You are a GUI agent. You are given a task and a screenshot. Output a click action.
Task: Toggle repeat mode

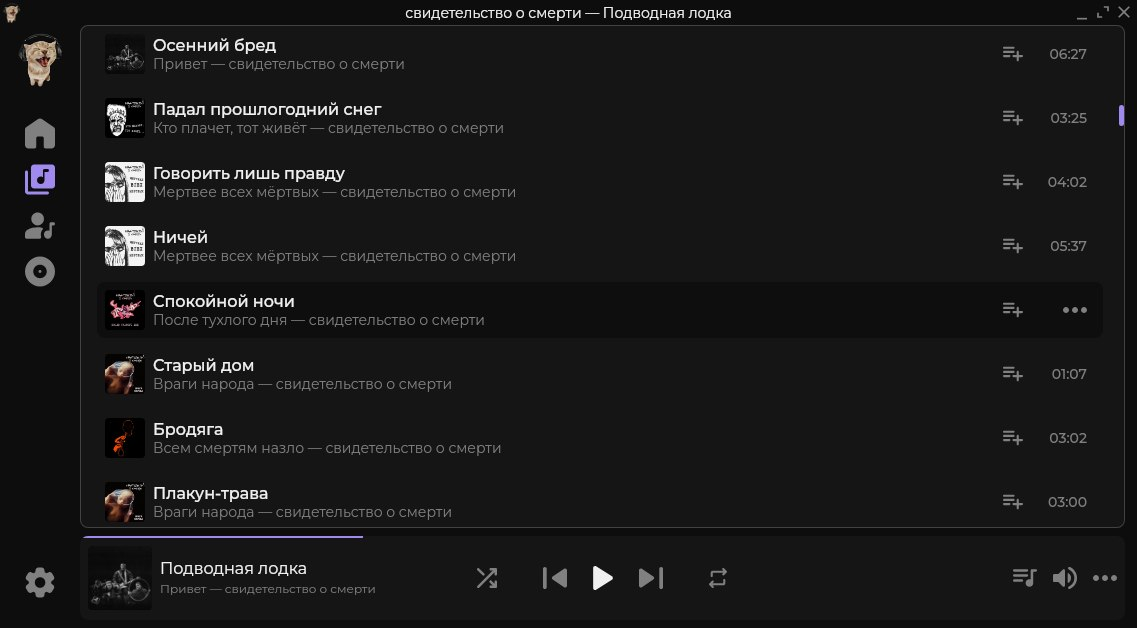point(717,578)
